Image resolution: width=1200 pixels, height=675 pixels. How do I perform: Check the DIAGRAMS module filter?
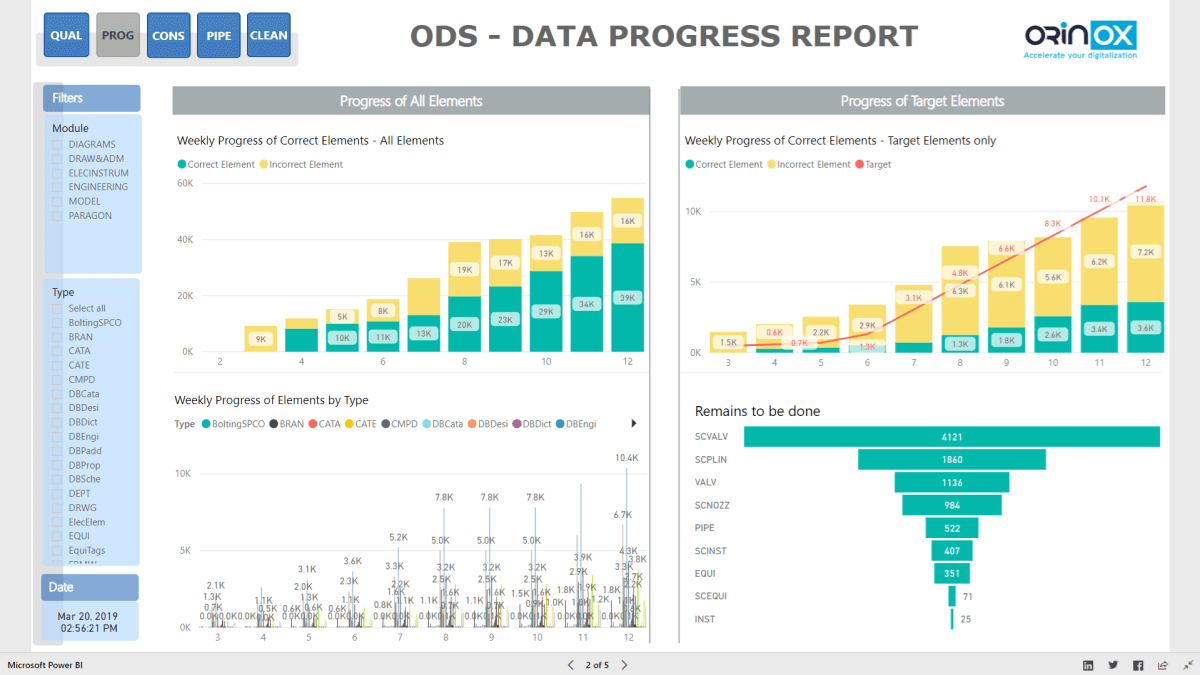[58, 145]
